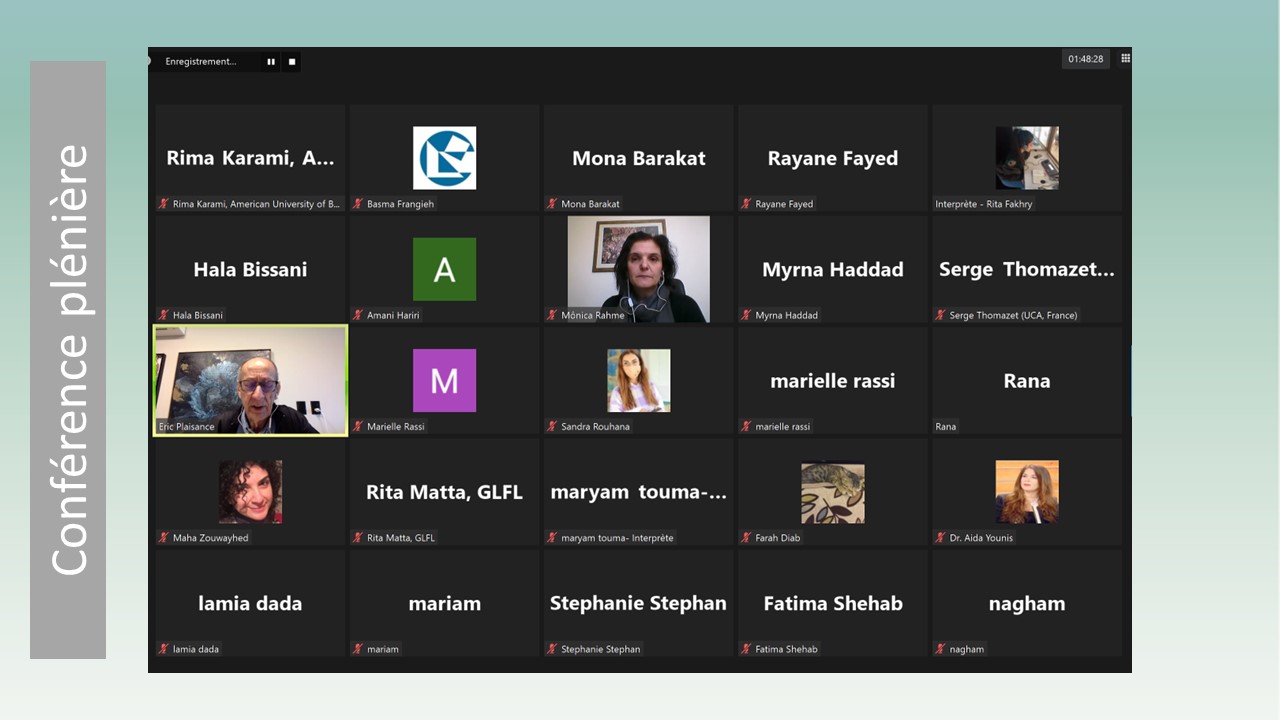
Task: Click muted mic icon beside Mona Barakat
Action: point(552,204)
